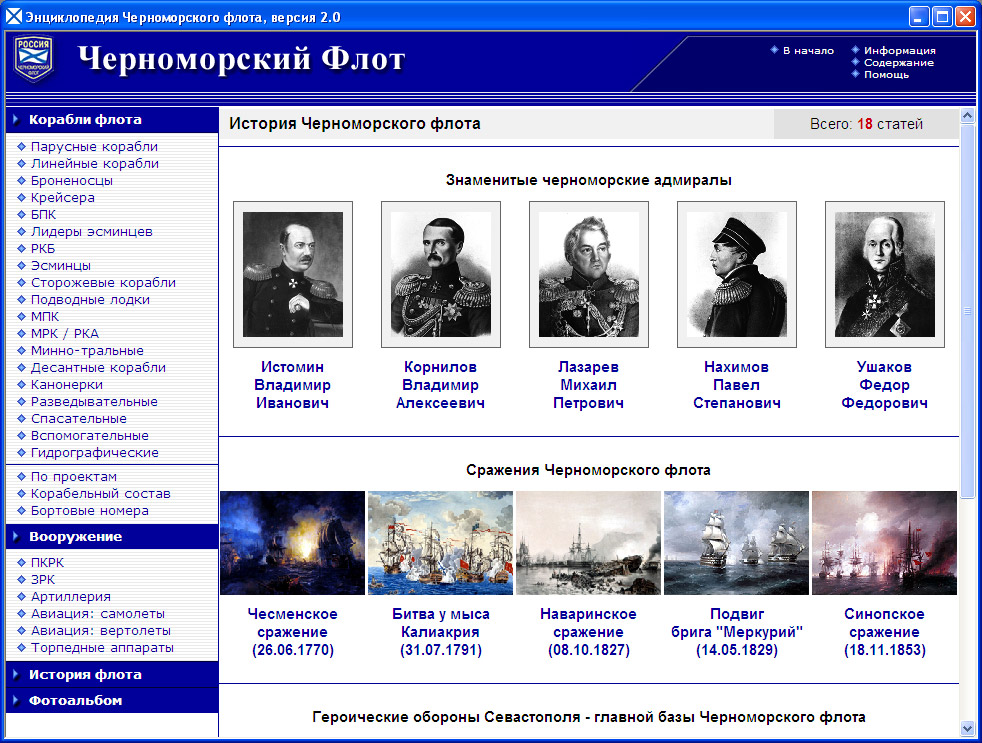This screenshot has width=982, height=743.
Task: Open Минно-тральные category
Action: pyautogui.click(x=87, y=350)
